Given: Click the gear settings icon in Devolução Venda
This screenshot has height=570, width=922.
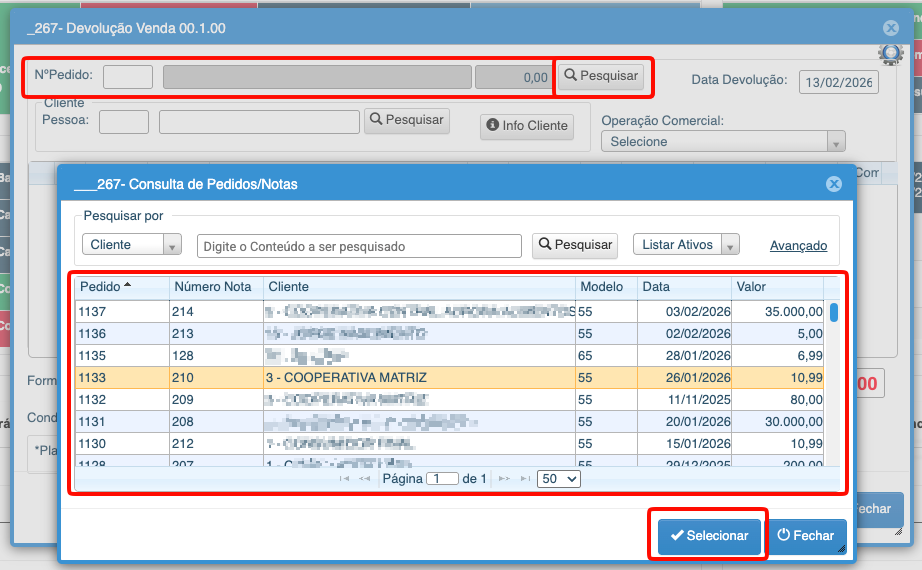Looking at the screenshot, I should pyautogui.click(x=890, y=55).
